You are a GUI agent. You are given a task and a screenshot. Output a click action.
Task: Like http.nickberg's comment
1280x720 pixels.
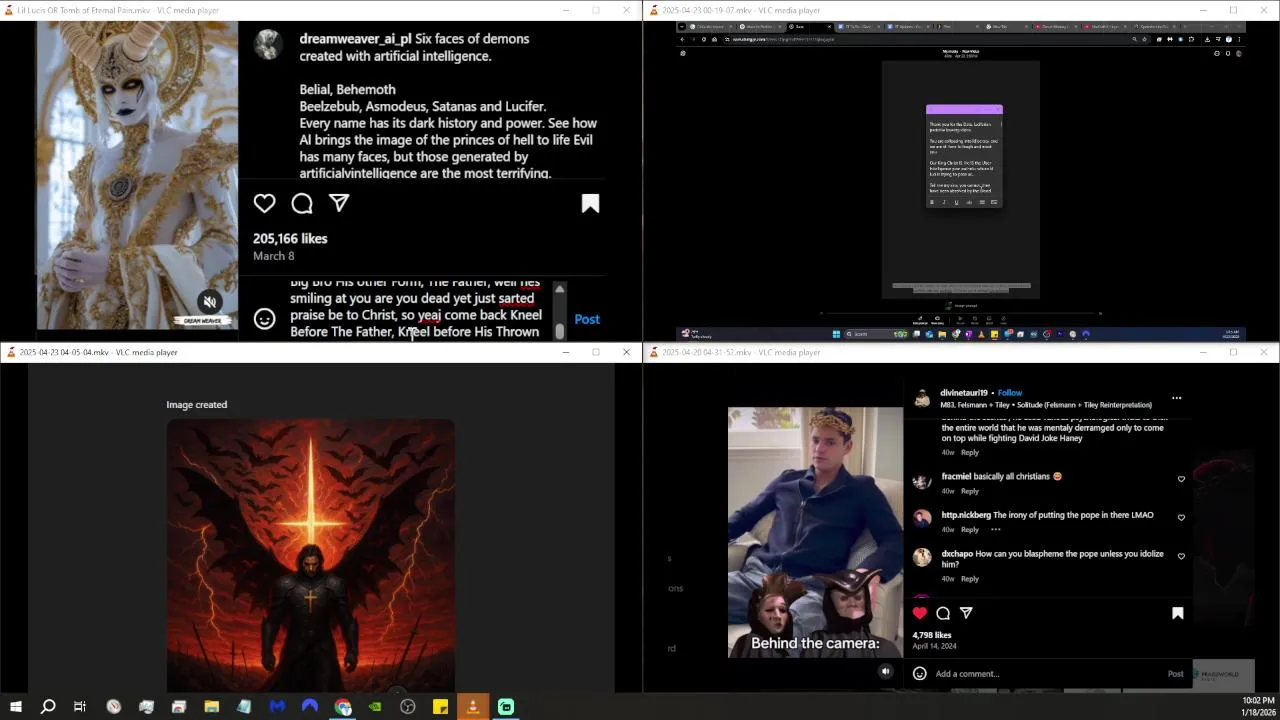(x=1181, y=518)
